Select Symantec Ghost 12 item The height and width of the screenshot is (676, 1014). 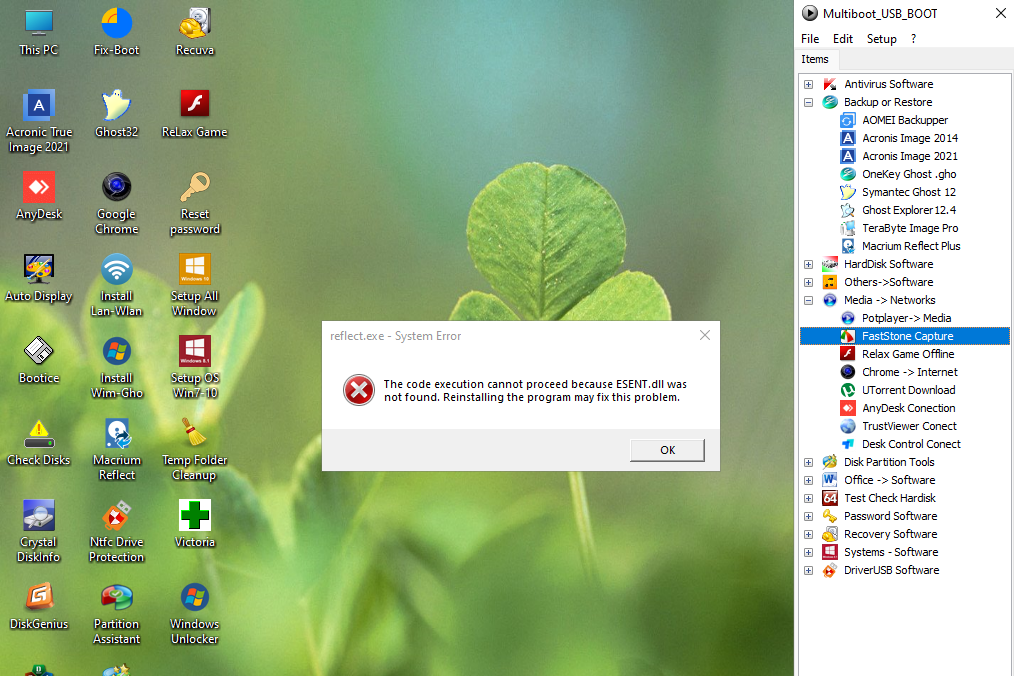(x=909, y=193)
